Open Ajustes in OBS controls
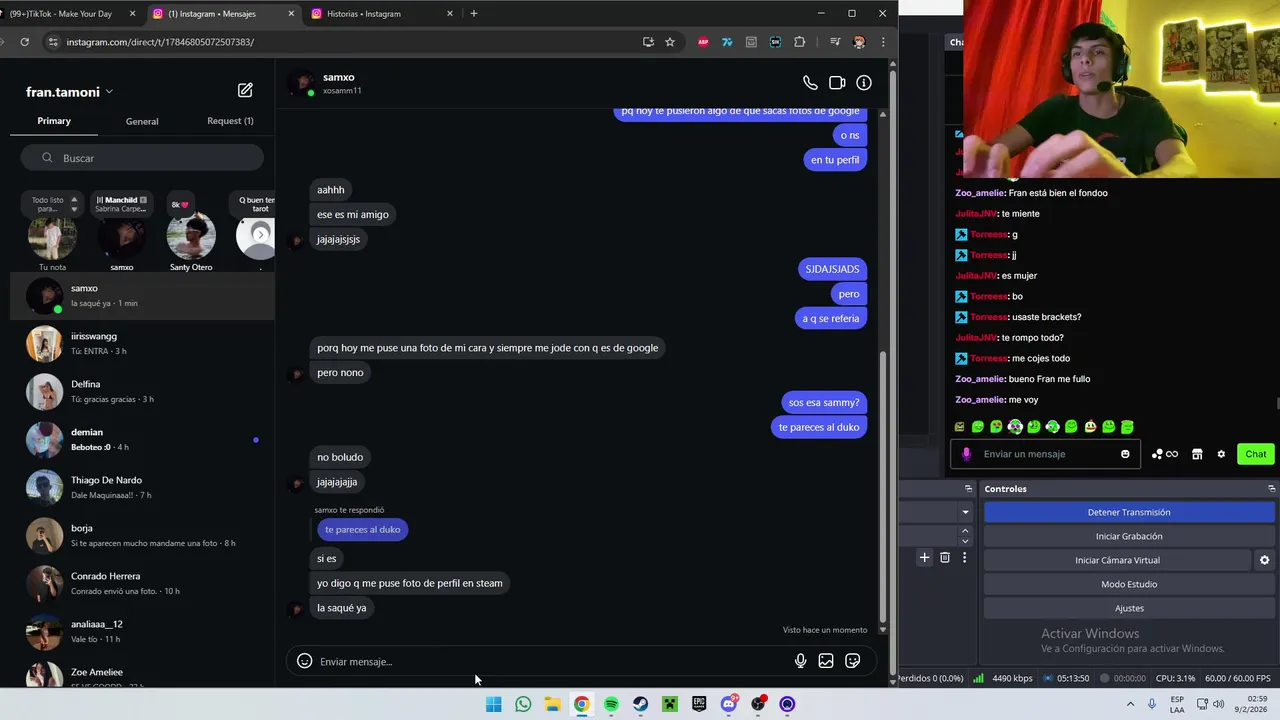This screenshot has height=720, width=1280. [x=1129, y=608]
